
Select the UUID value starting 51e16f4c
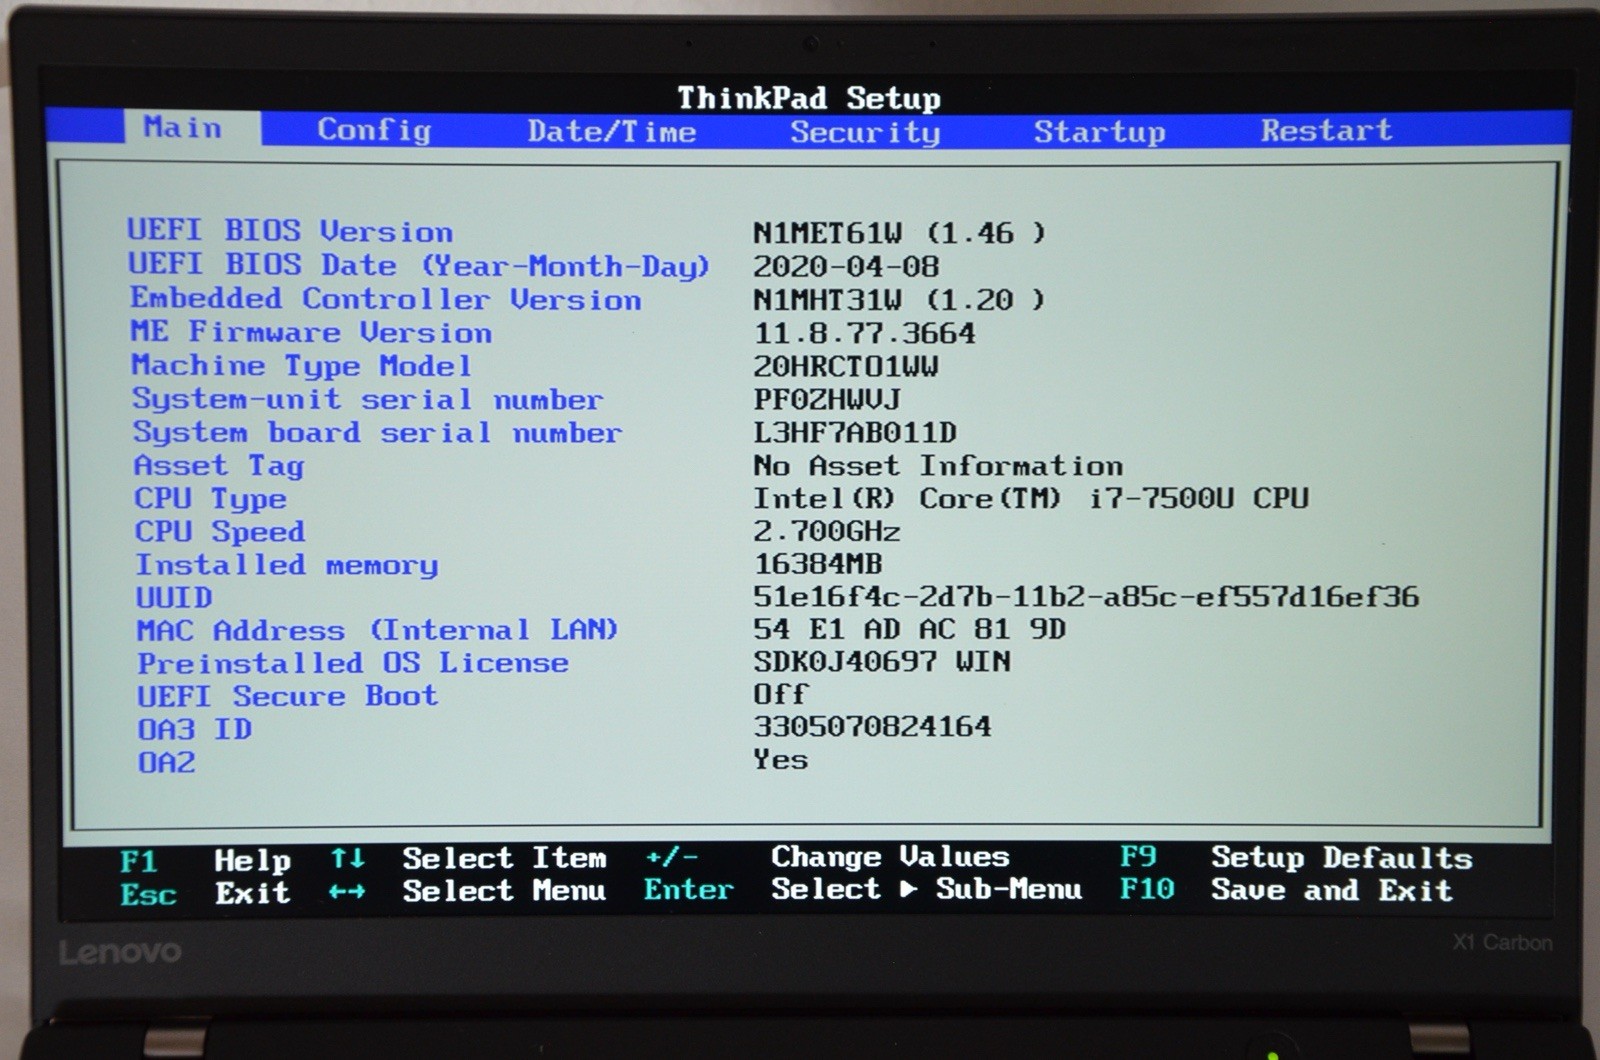[1086, 597]
